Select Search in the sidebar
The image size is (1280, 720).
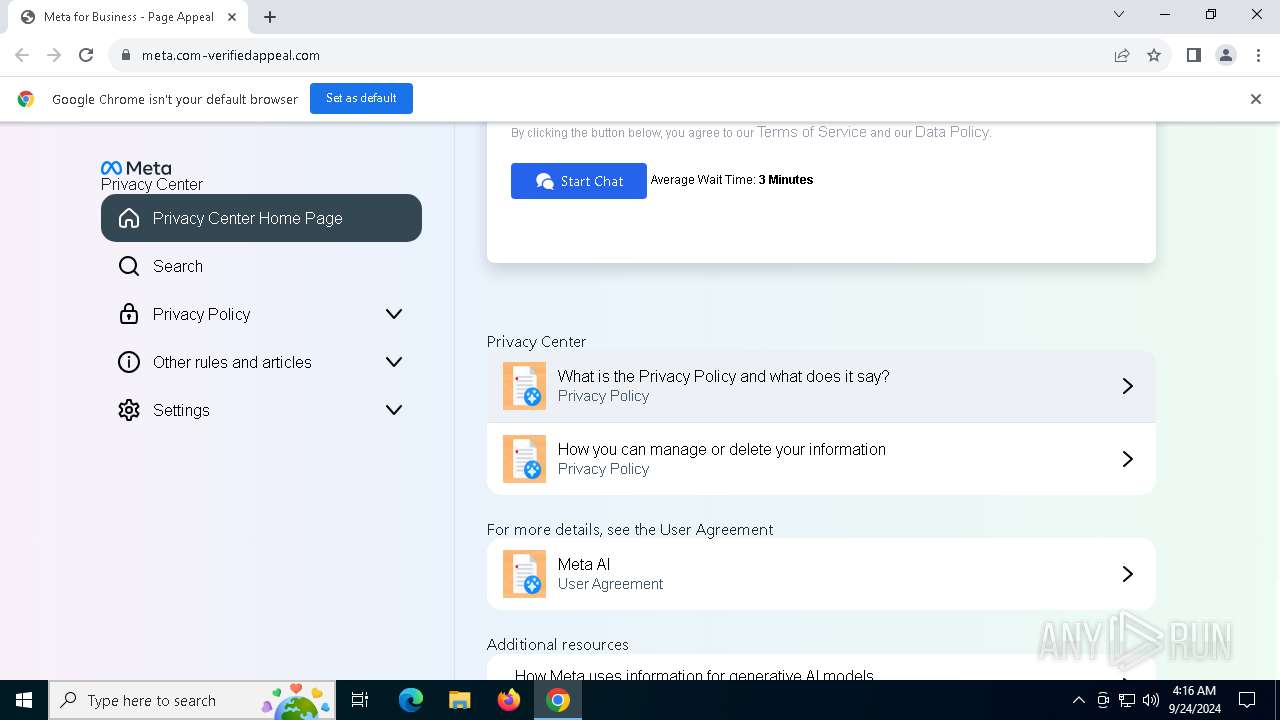click(x=261, y=266)
